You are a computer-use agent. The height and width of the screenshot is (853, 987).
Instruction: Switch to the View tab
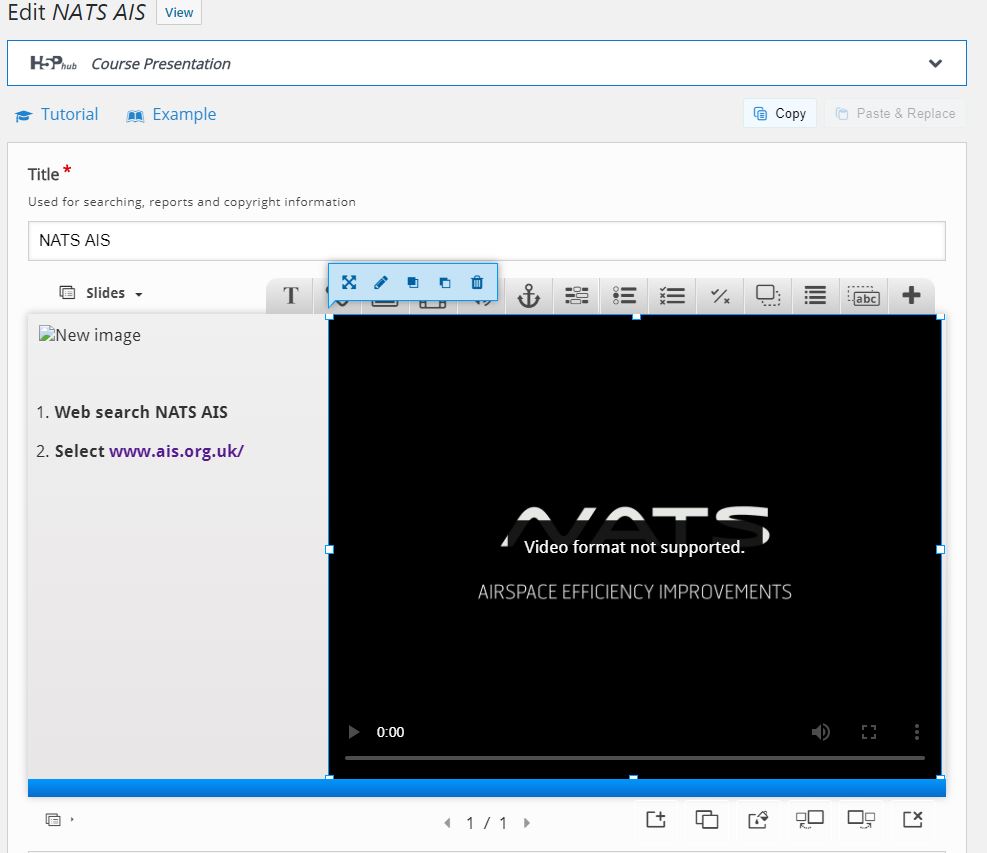[178, 12]
